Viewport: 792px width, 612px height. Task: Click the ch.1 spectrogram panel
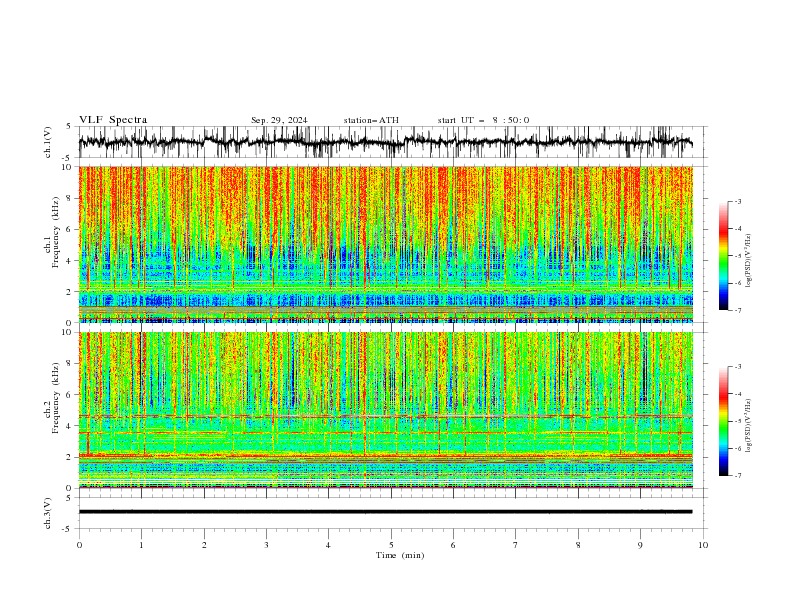point(386,244)
